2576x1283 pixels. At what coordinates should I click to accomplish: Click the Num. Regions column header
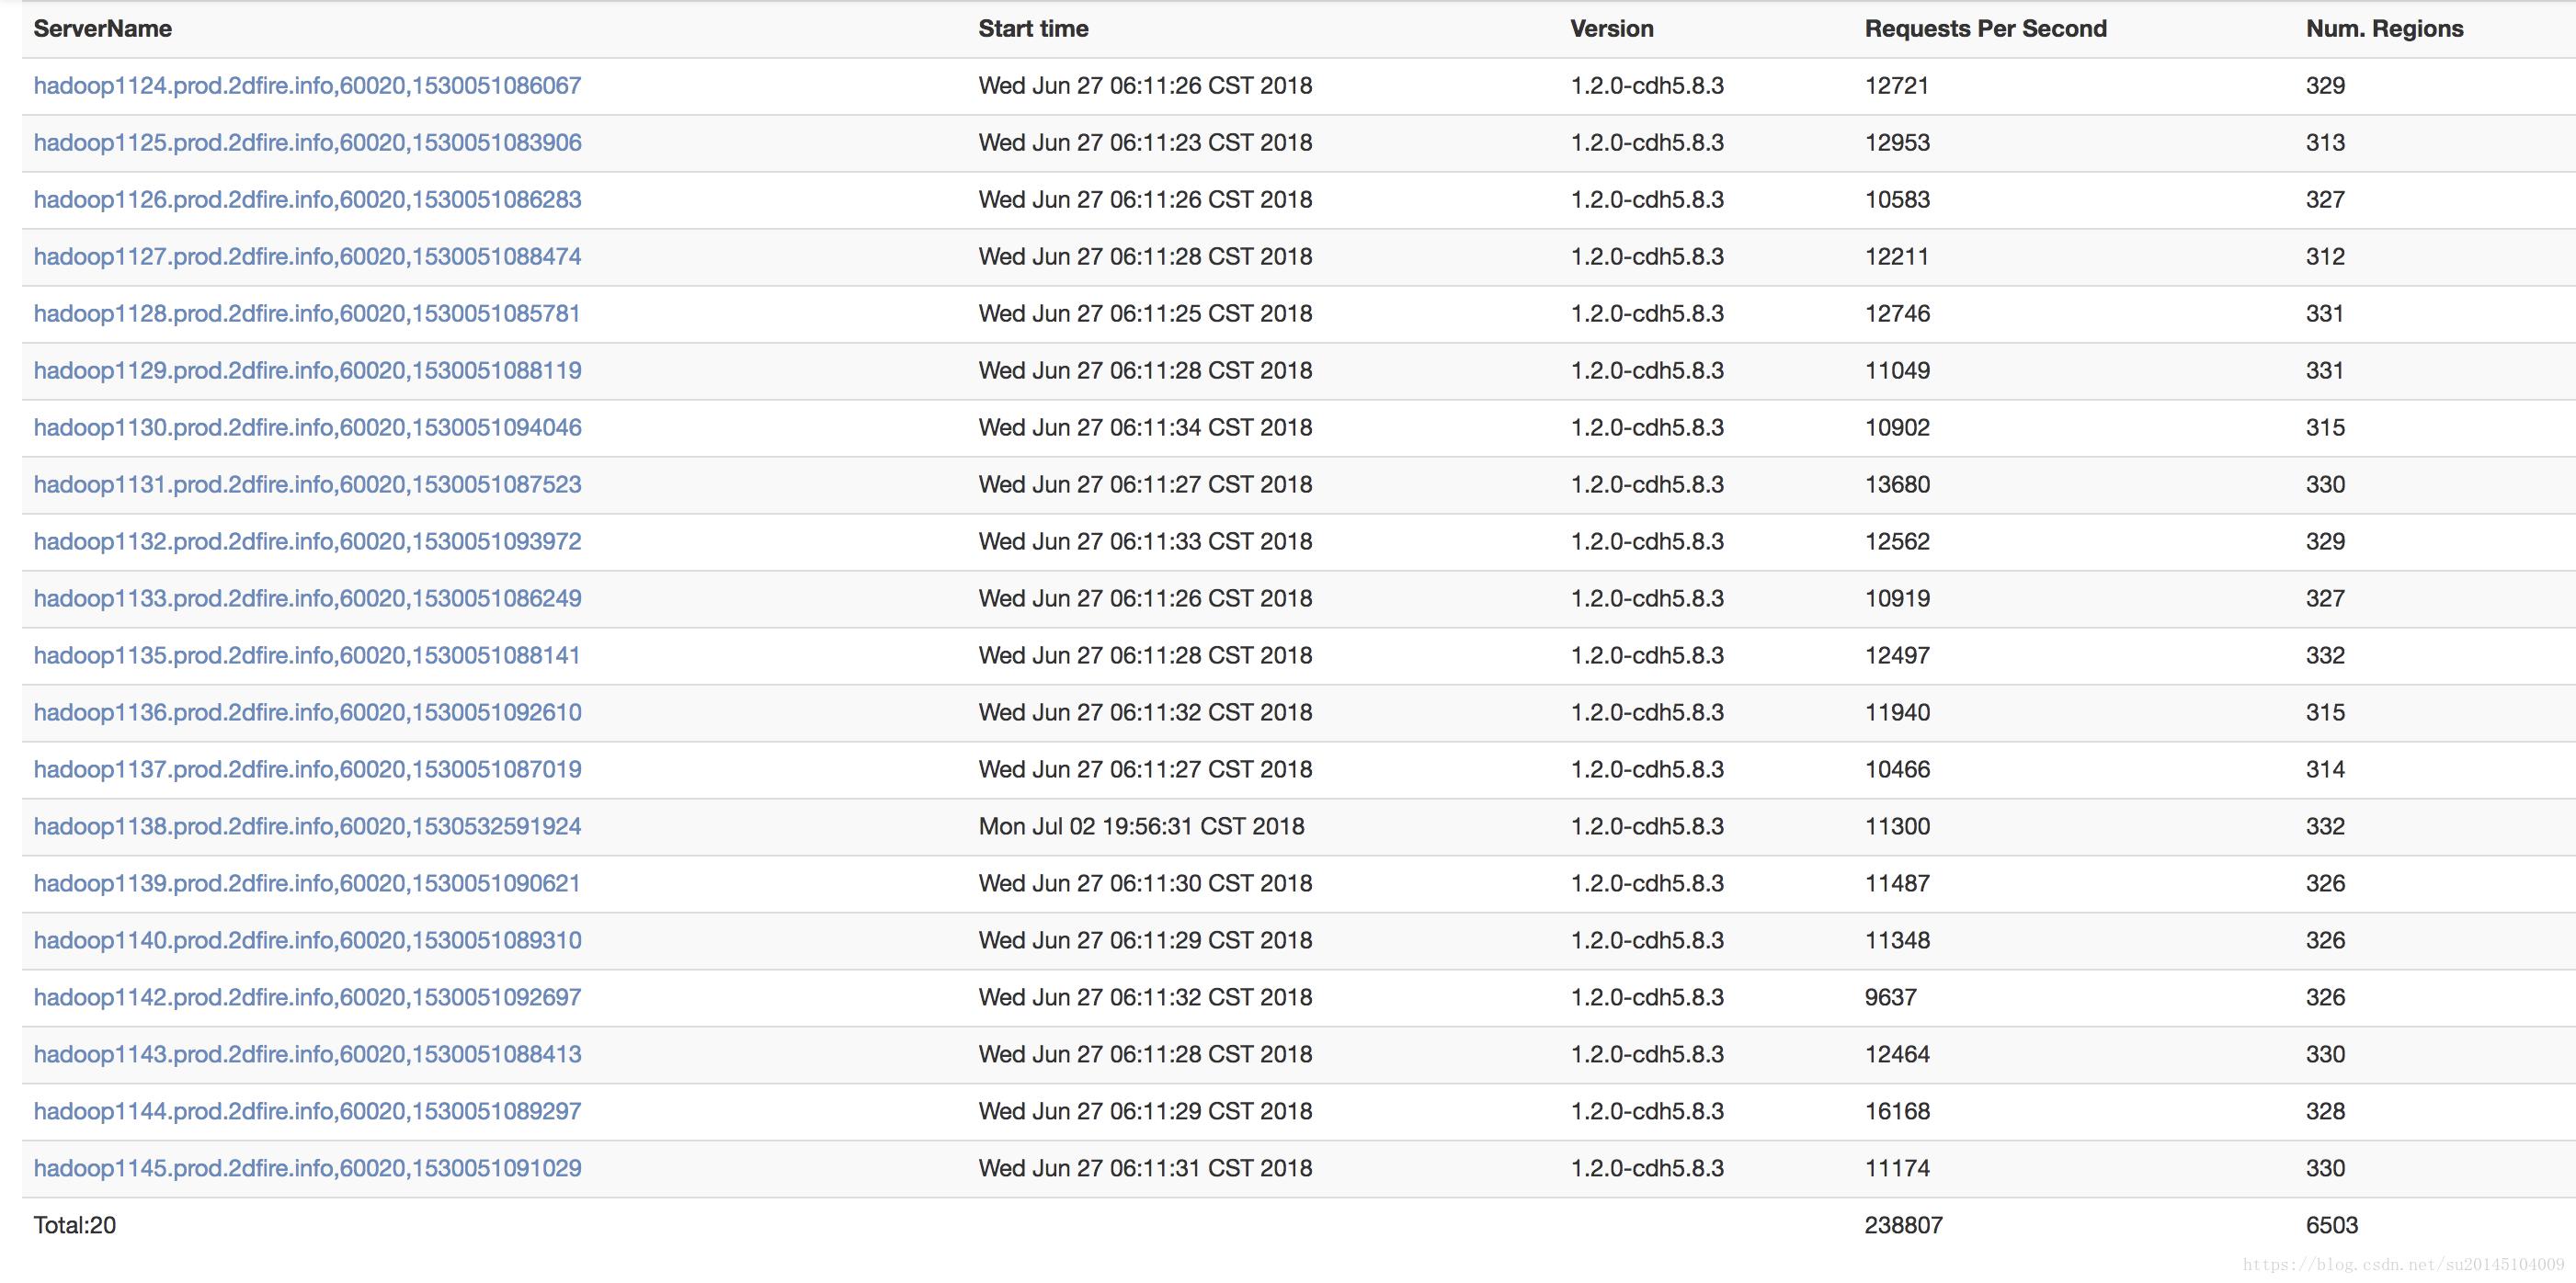click(x=2384, y=29)
